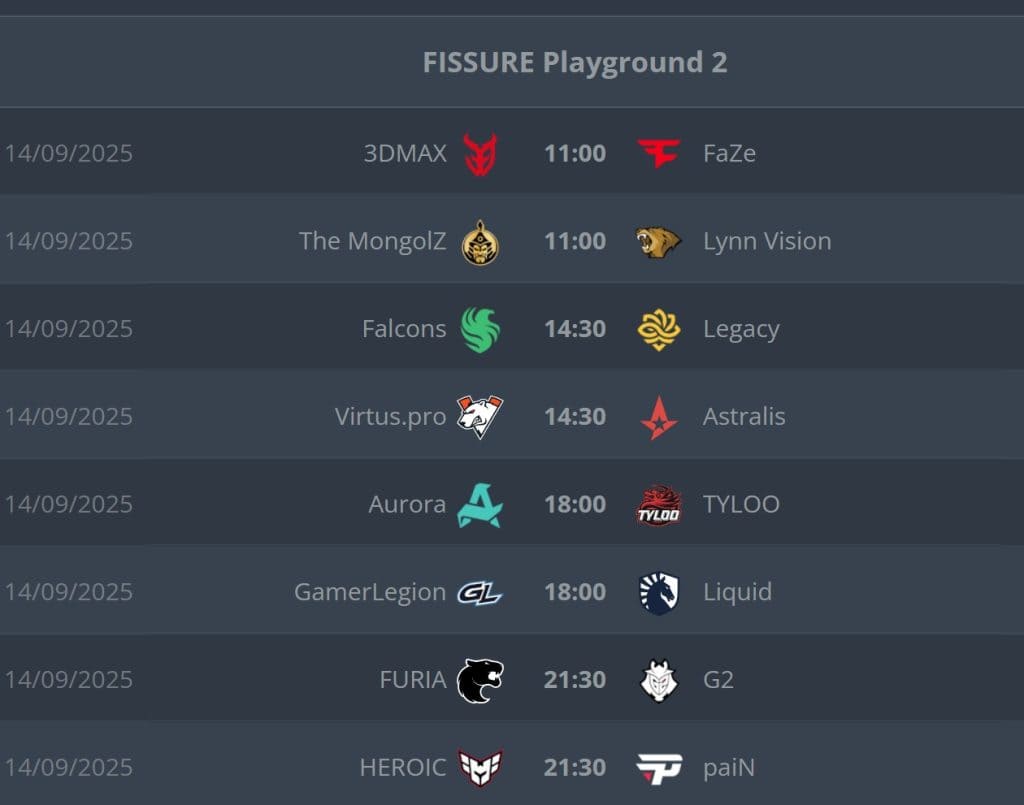Image resolution: width=1024 pixels, height=805 pixels.
Task: Open the Aurora team name link
Action: point(407,504)
